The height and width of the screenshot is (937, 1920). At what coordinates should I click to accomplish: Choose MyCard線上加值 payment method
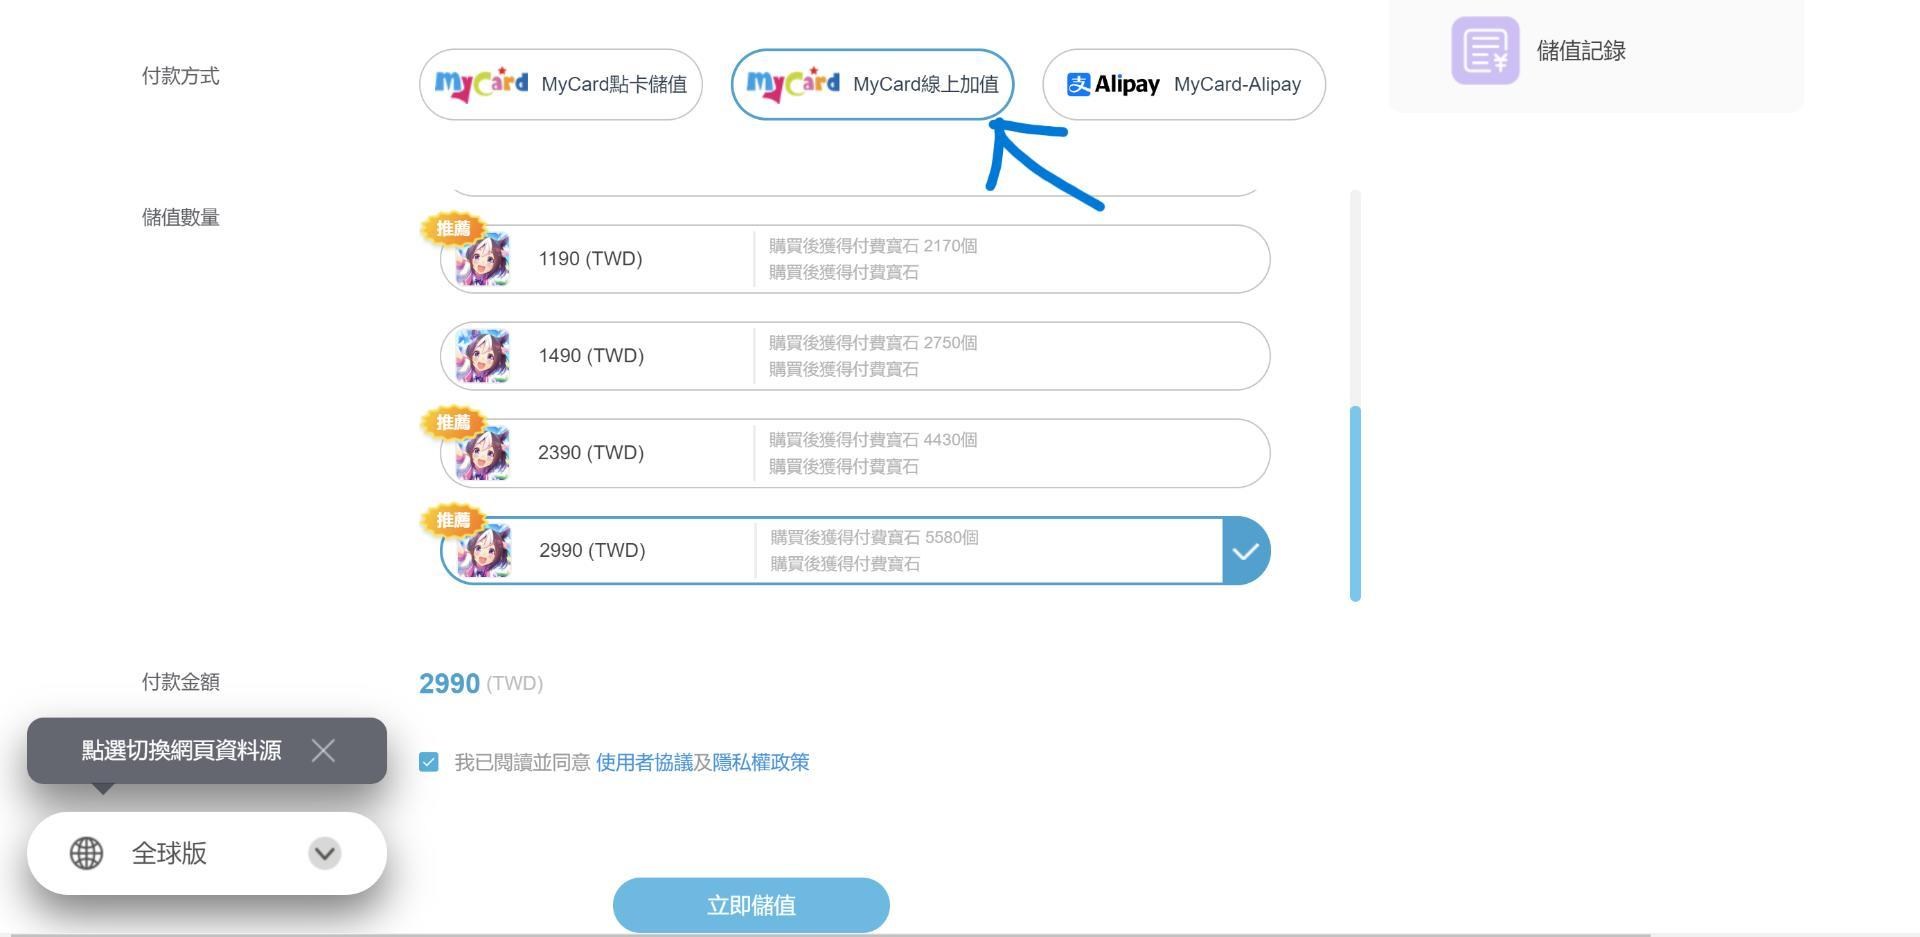click(x=872, y=85)
